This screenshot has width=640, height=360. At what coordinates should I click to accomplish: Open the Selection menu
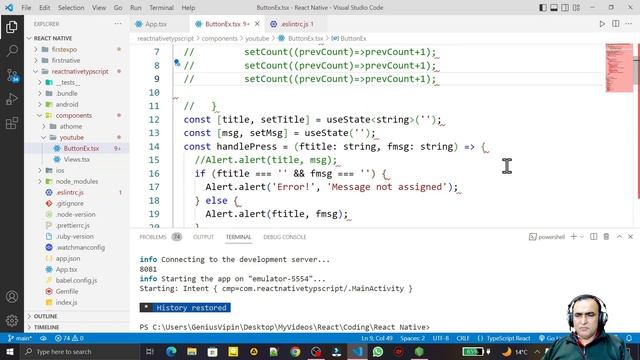71,8
